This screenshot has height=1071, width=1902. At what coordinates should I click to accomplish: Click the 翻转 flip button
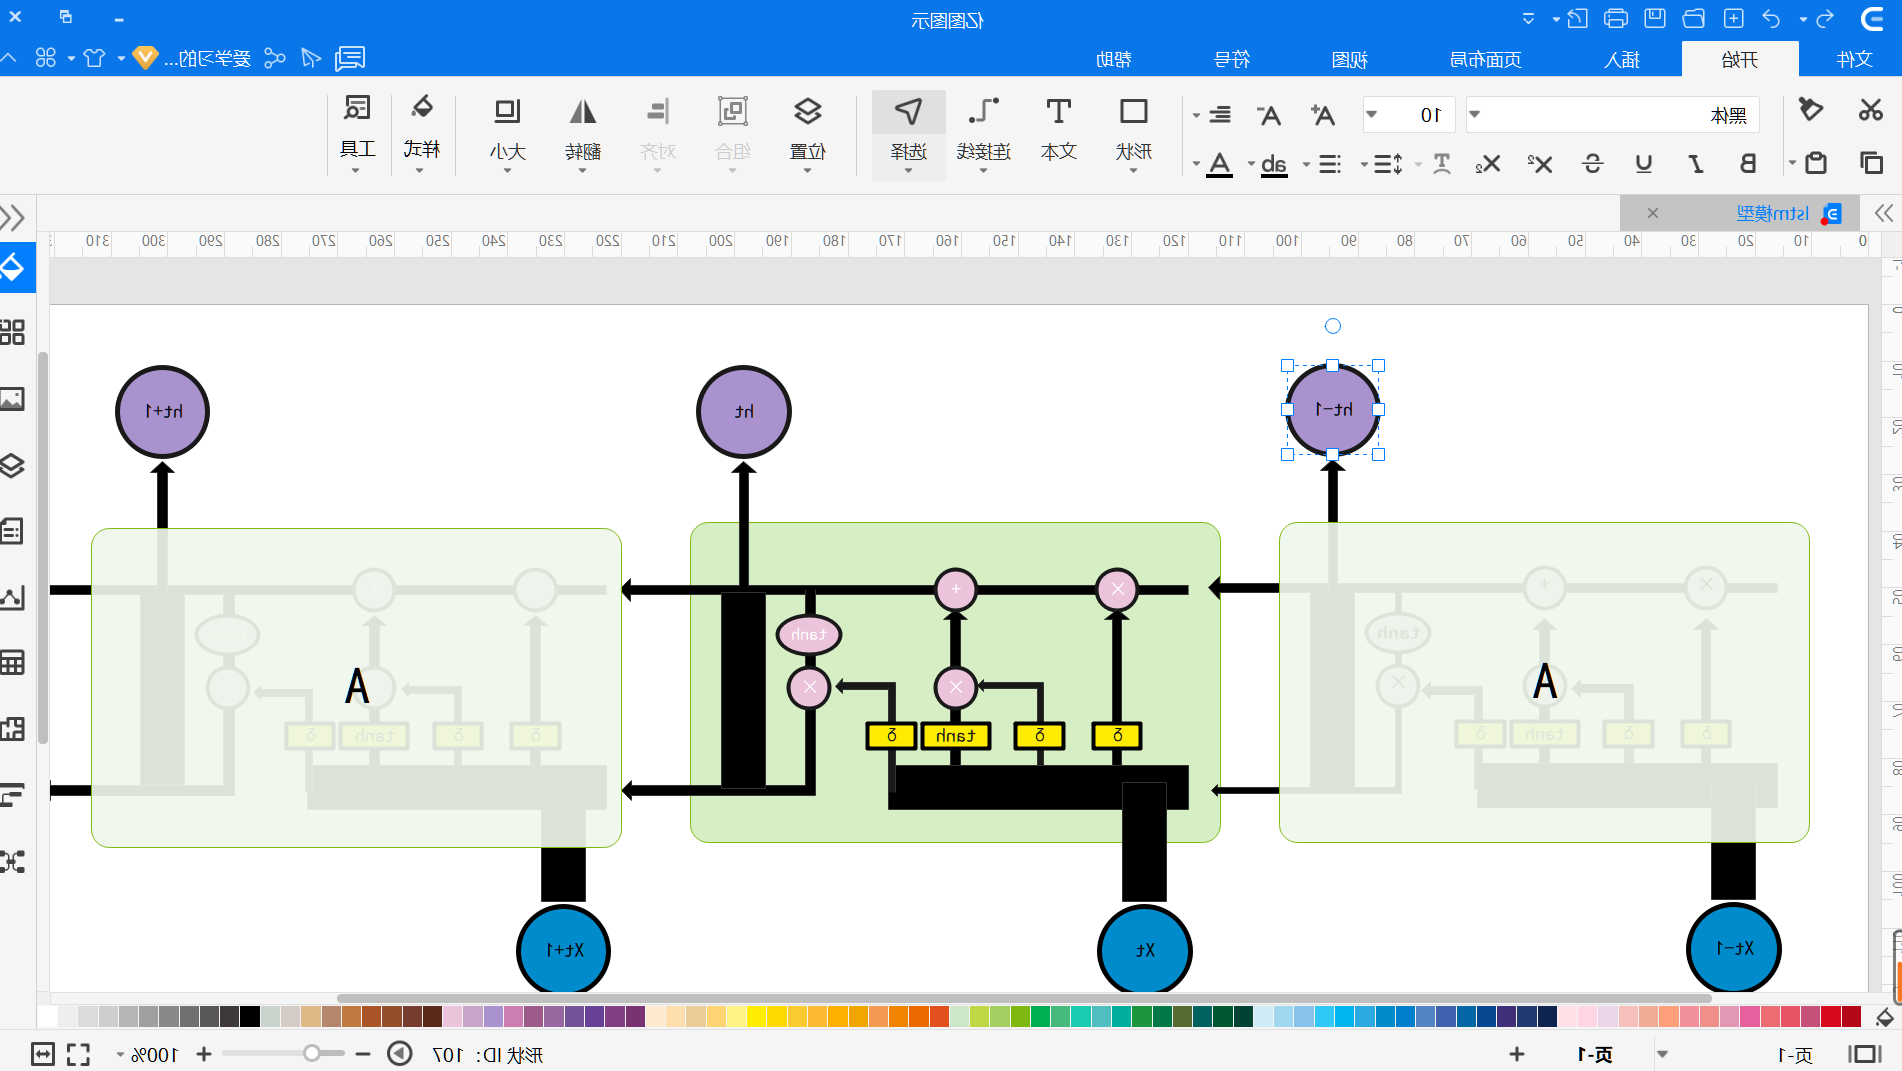click(x=583, y=133)
